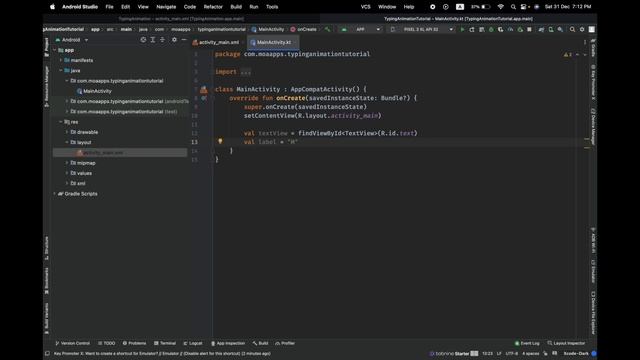Click the Debug app bug icon
Viewport: 640px width, 360px height.
pyautogui.click(x=491, y=29)
